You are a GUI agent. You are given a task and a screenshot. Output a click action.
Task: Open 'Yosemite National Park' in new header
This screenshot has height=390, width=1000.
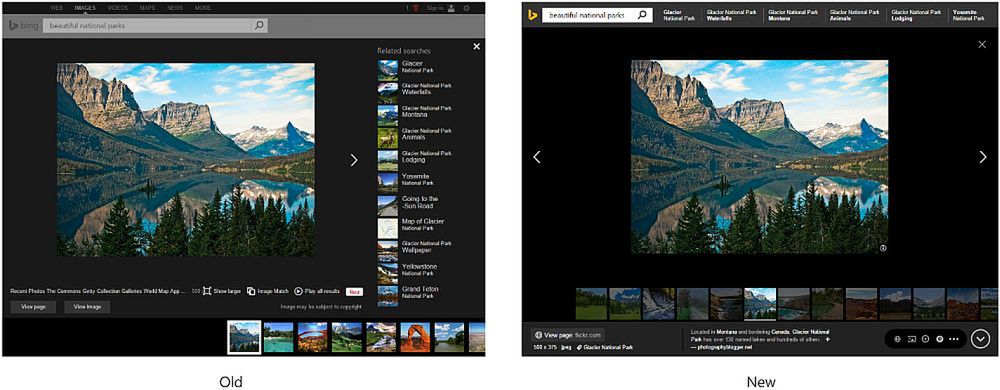[x=969, y=15]
